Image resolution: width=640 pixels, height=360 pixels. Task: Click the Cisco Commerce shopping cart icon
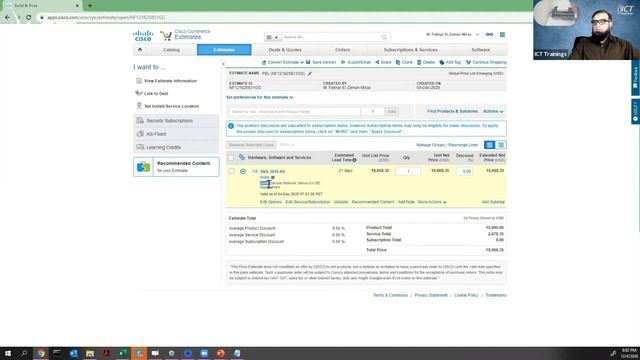[x=166, y=36]
